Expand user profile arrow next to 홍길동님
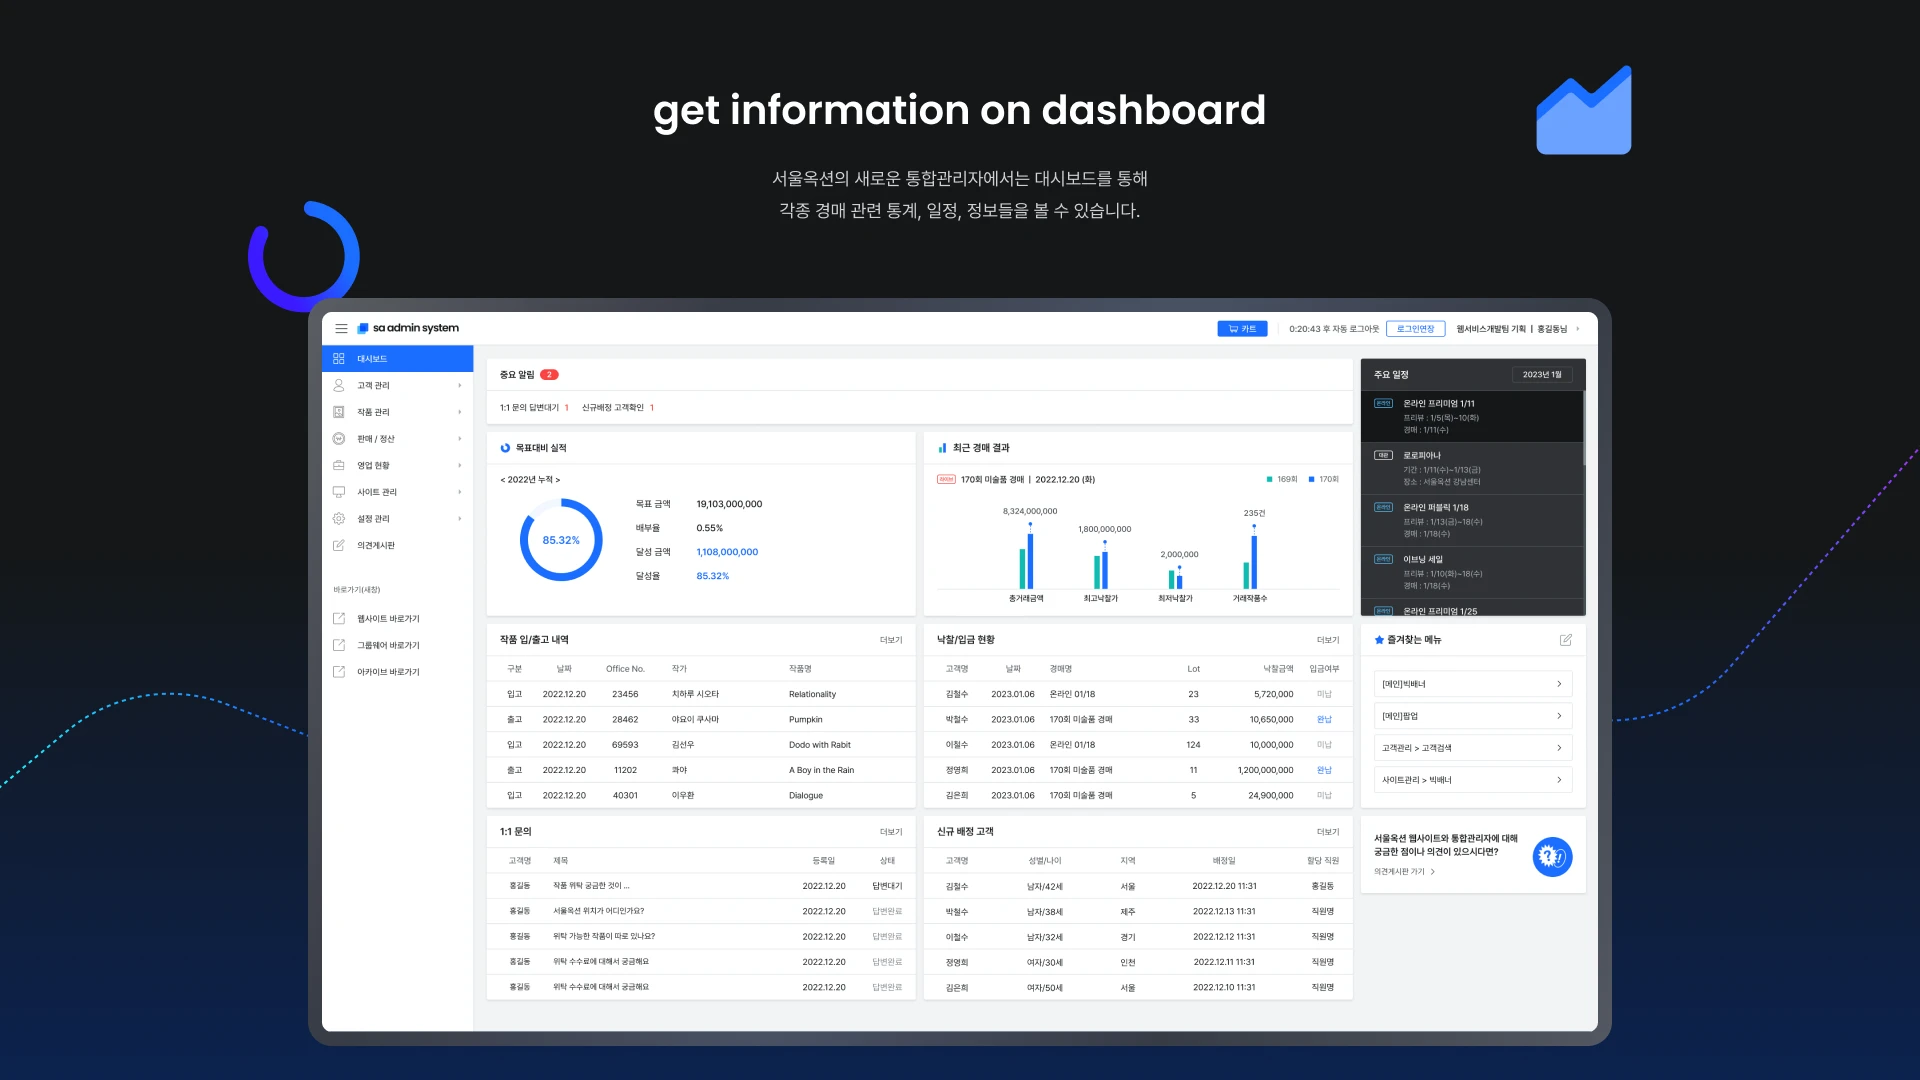Image resolution: width=1920 pixels, height=1080 pixels. point(1578,329)
